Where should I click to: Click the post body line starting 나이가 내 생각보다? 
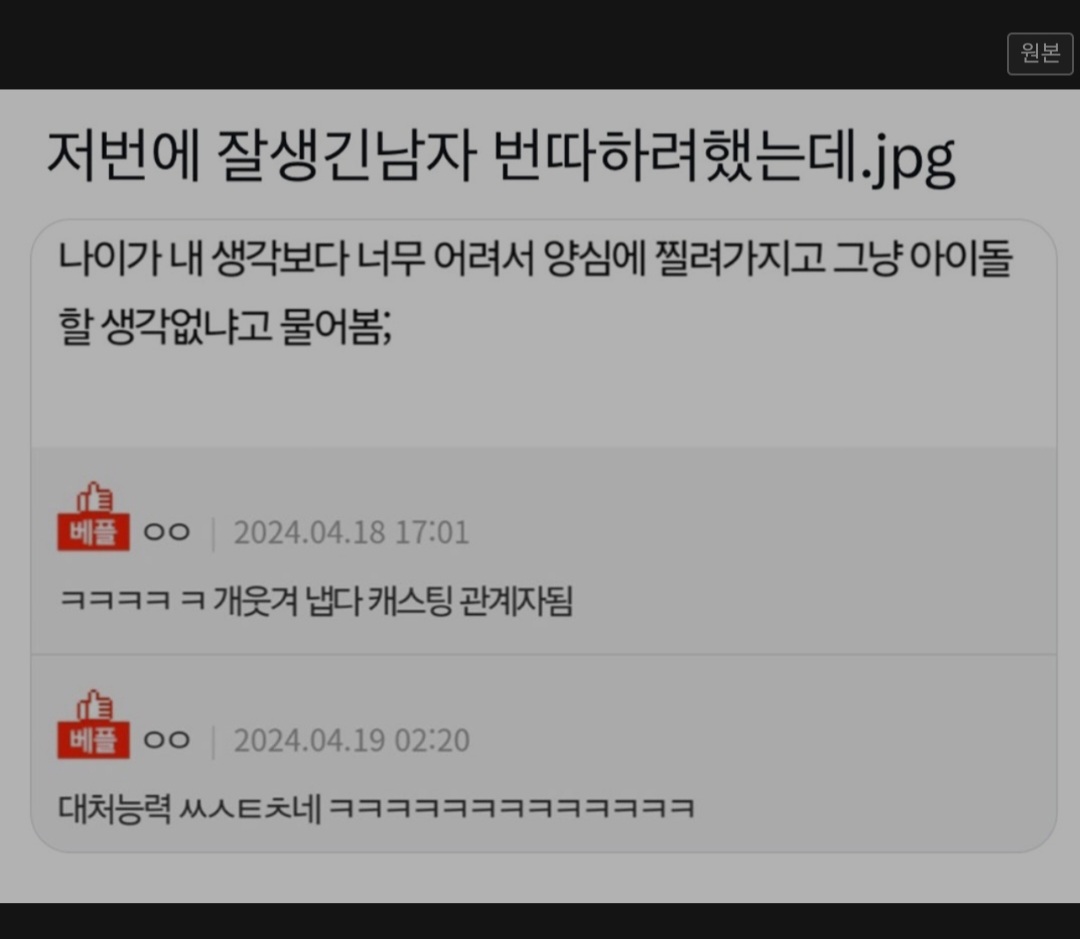(x=535, y=259)
